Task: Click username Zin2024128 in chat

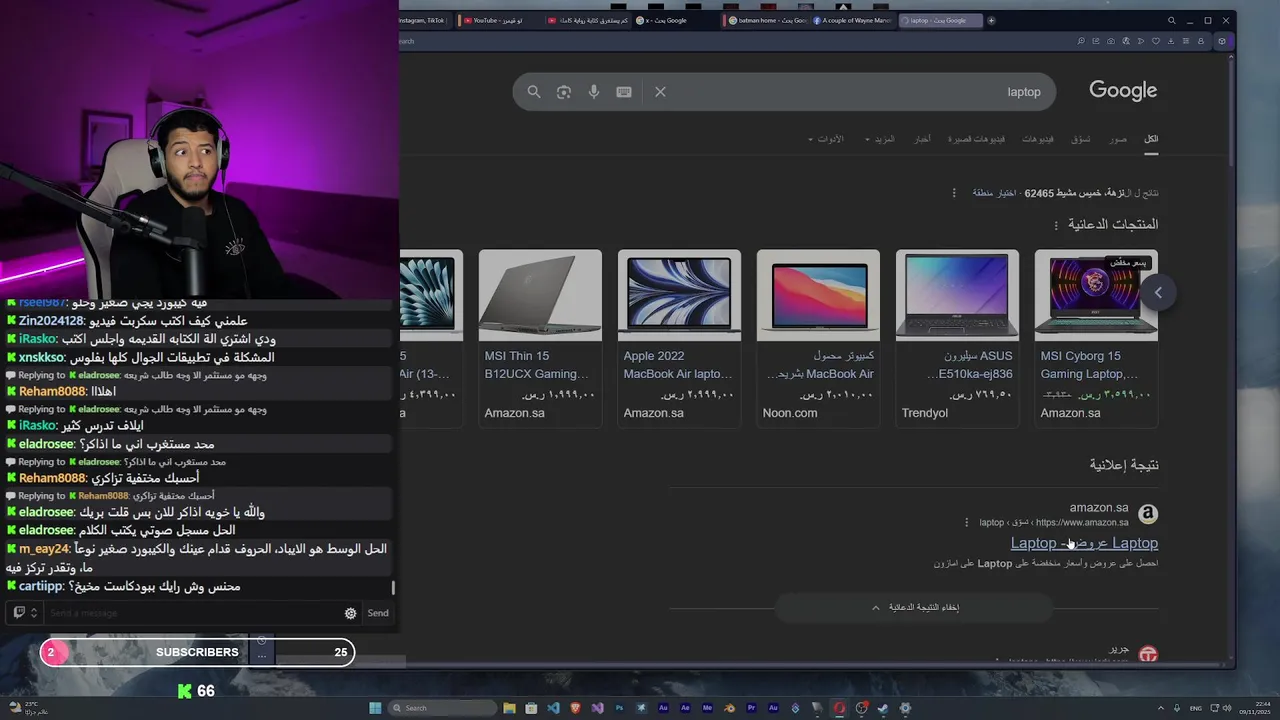Action: click(51, 321)
